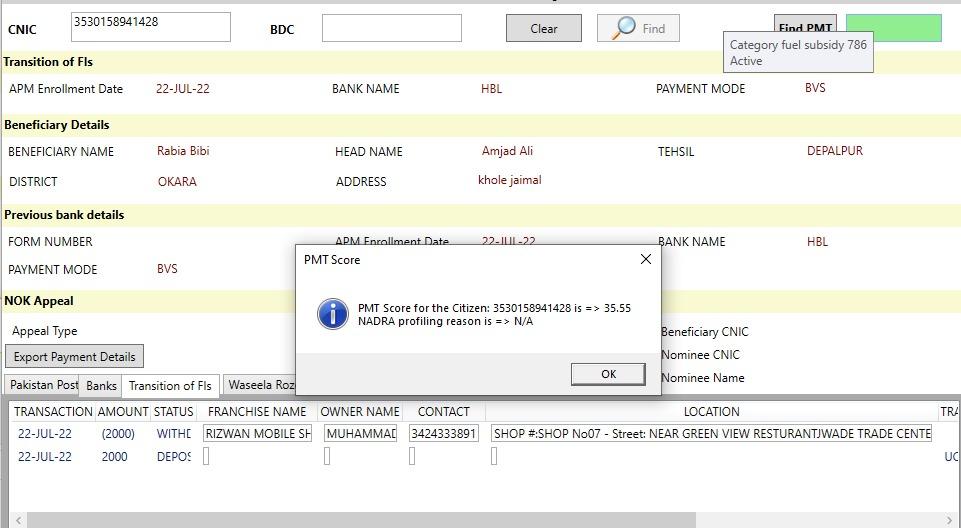Image resolution: width=961 pixels, height=528 pixels.
Task: Click contact cell 3424333891
Action: [x=444, y=434]
